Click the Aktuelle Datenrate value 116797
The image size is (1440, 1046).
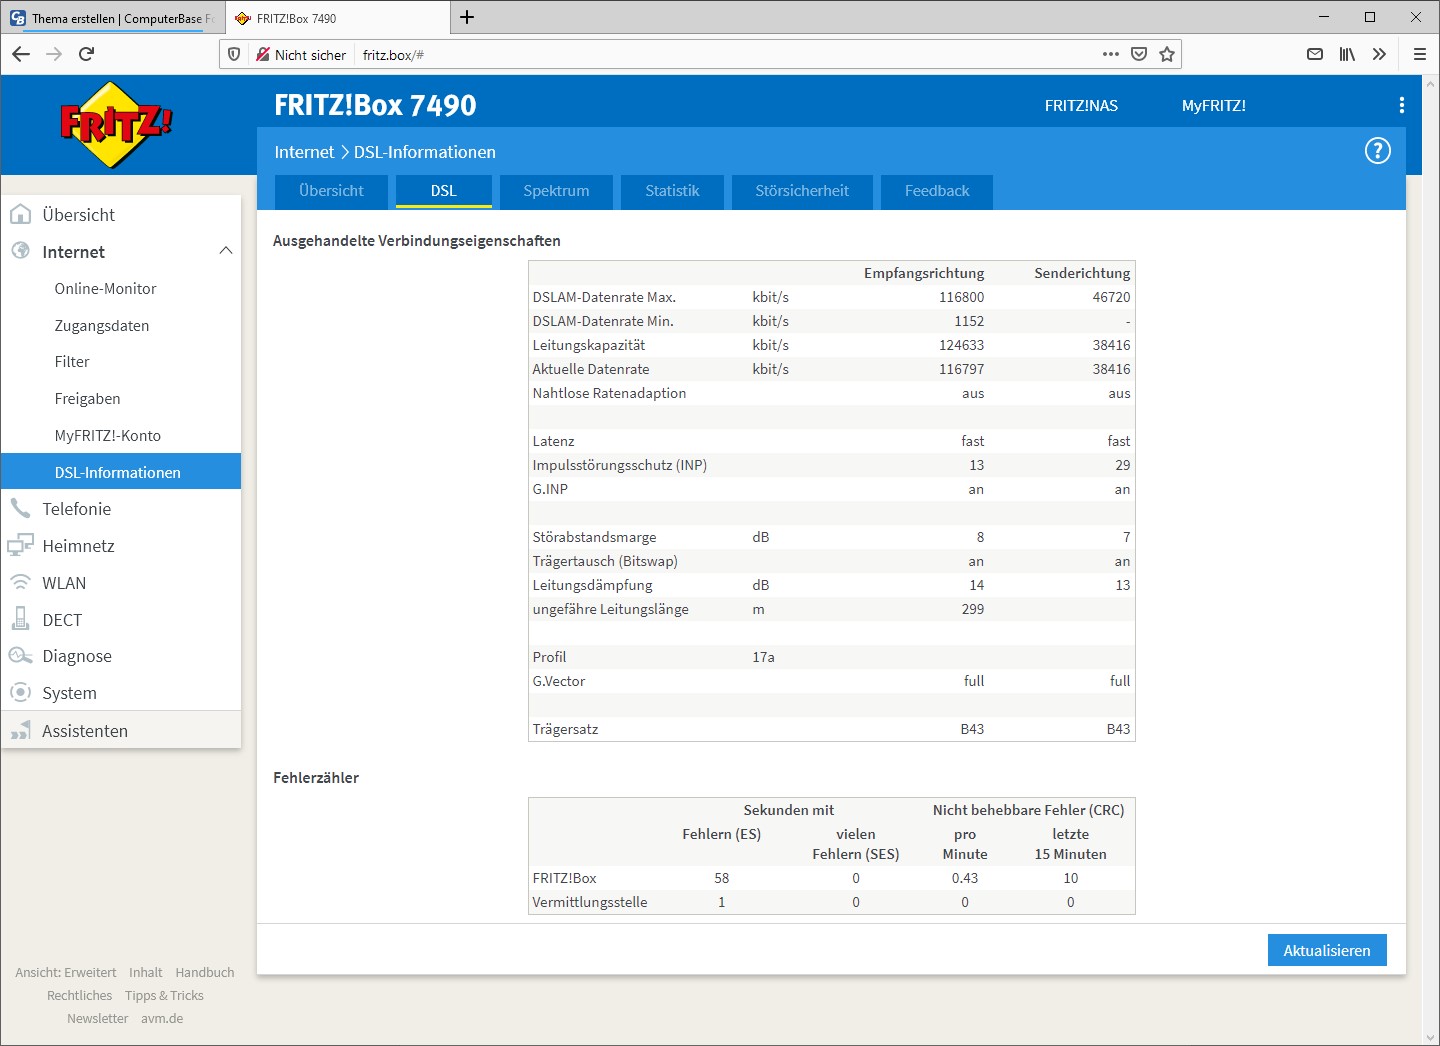coord(961,369)
